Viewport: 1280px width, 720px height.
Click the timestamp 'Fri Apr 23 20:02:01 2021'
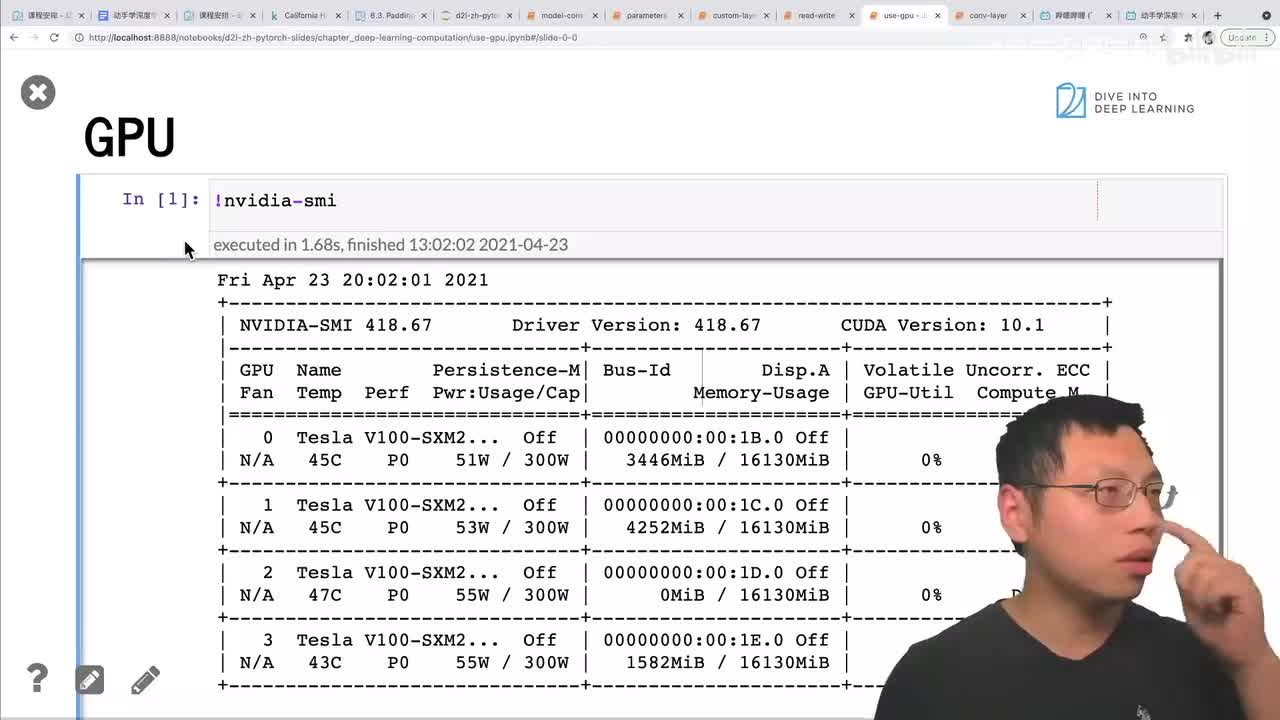click(x=353, y=280)
